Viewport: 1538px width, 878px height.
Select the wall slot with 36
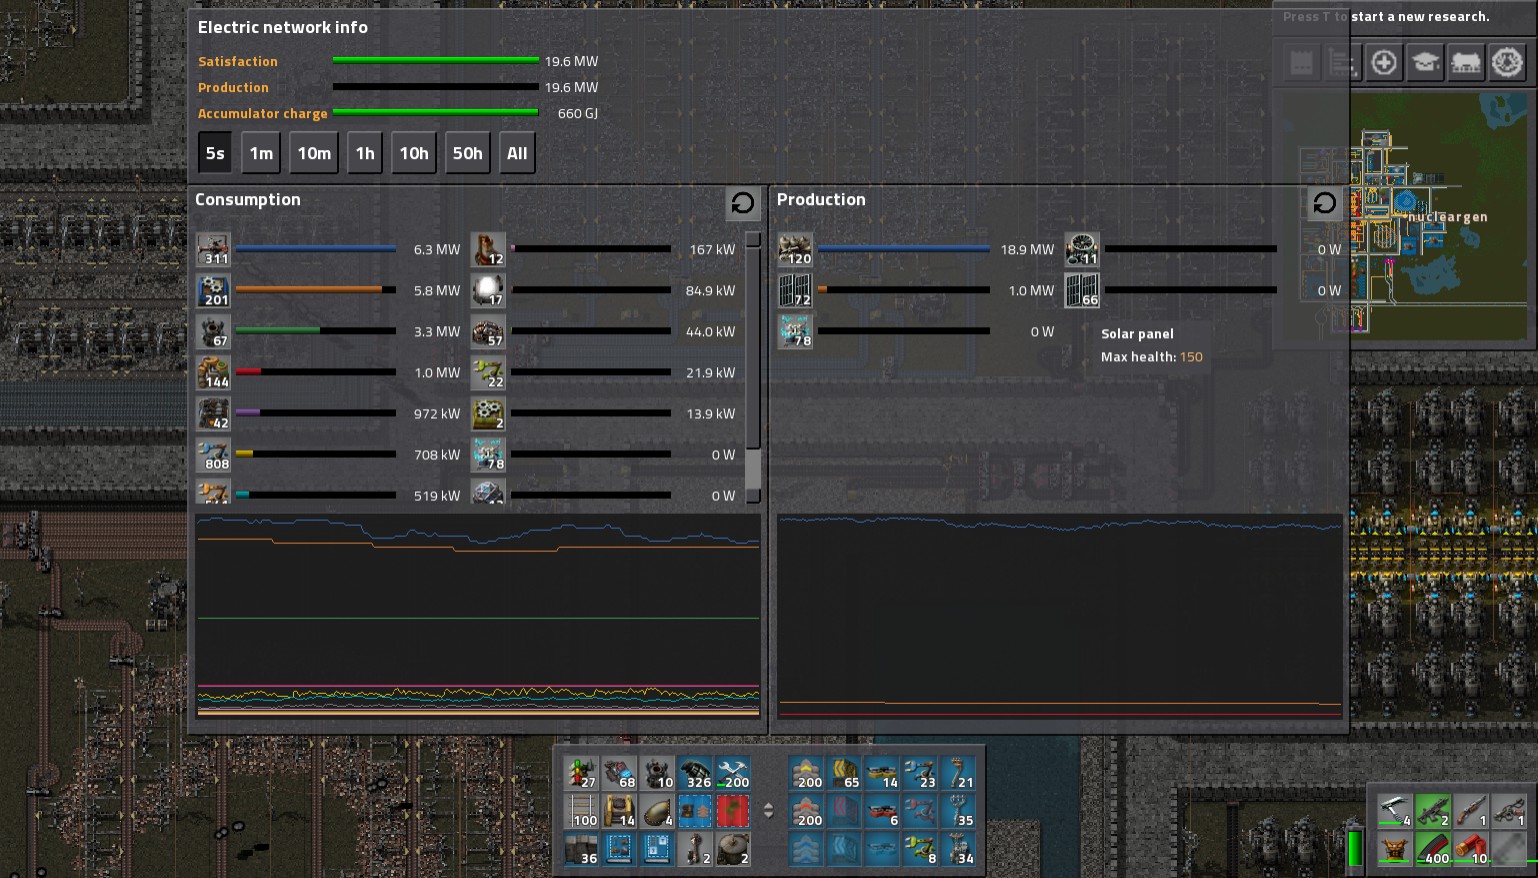pos(581,849)
